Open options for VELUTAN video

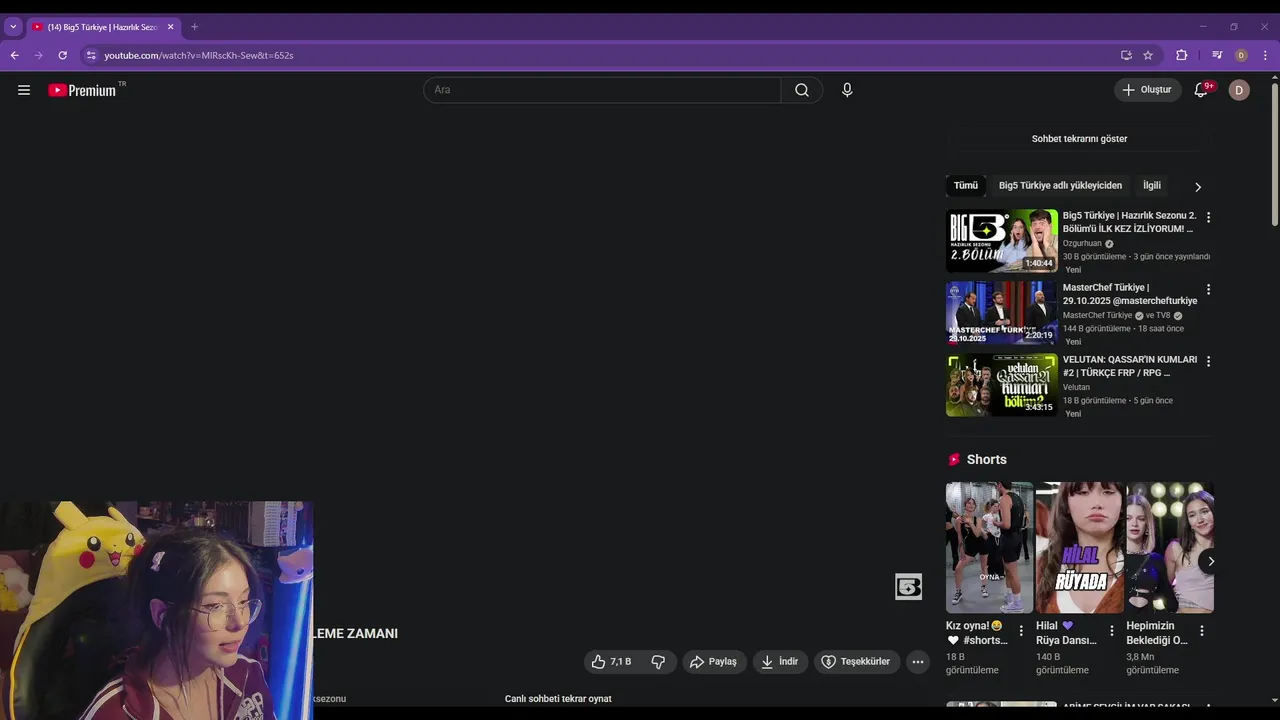(1208, 361)
